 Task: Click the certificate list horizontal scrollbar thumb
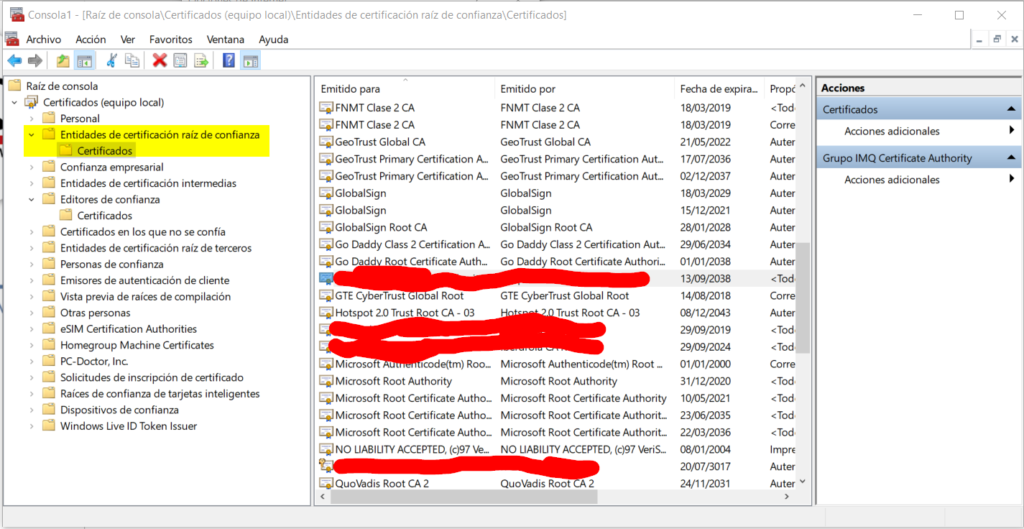click(464, 497)
